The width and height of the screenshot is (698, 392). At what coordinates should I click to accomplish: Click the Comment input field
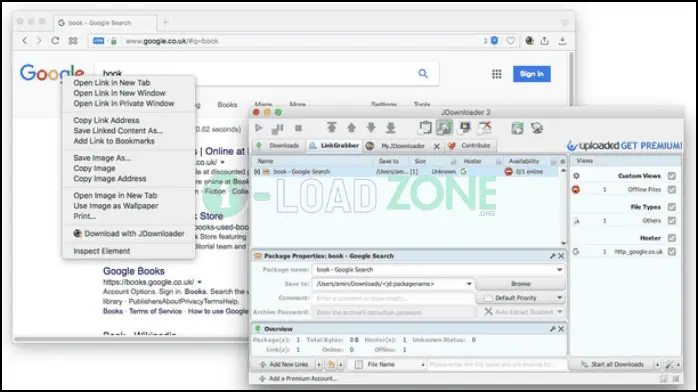[393, 298]
